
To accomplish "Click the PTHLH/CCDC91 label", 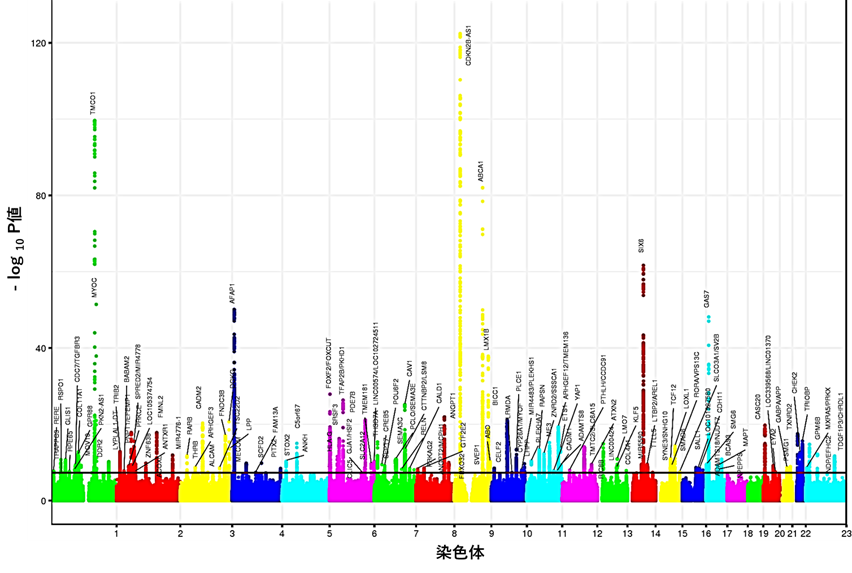I will coord(603,379).
